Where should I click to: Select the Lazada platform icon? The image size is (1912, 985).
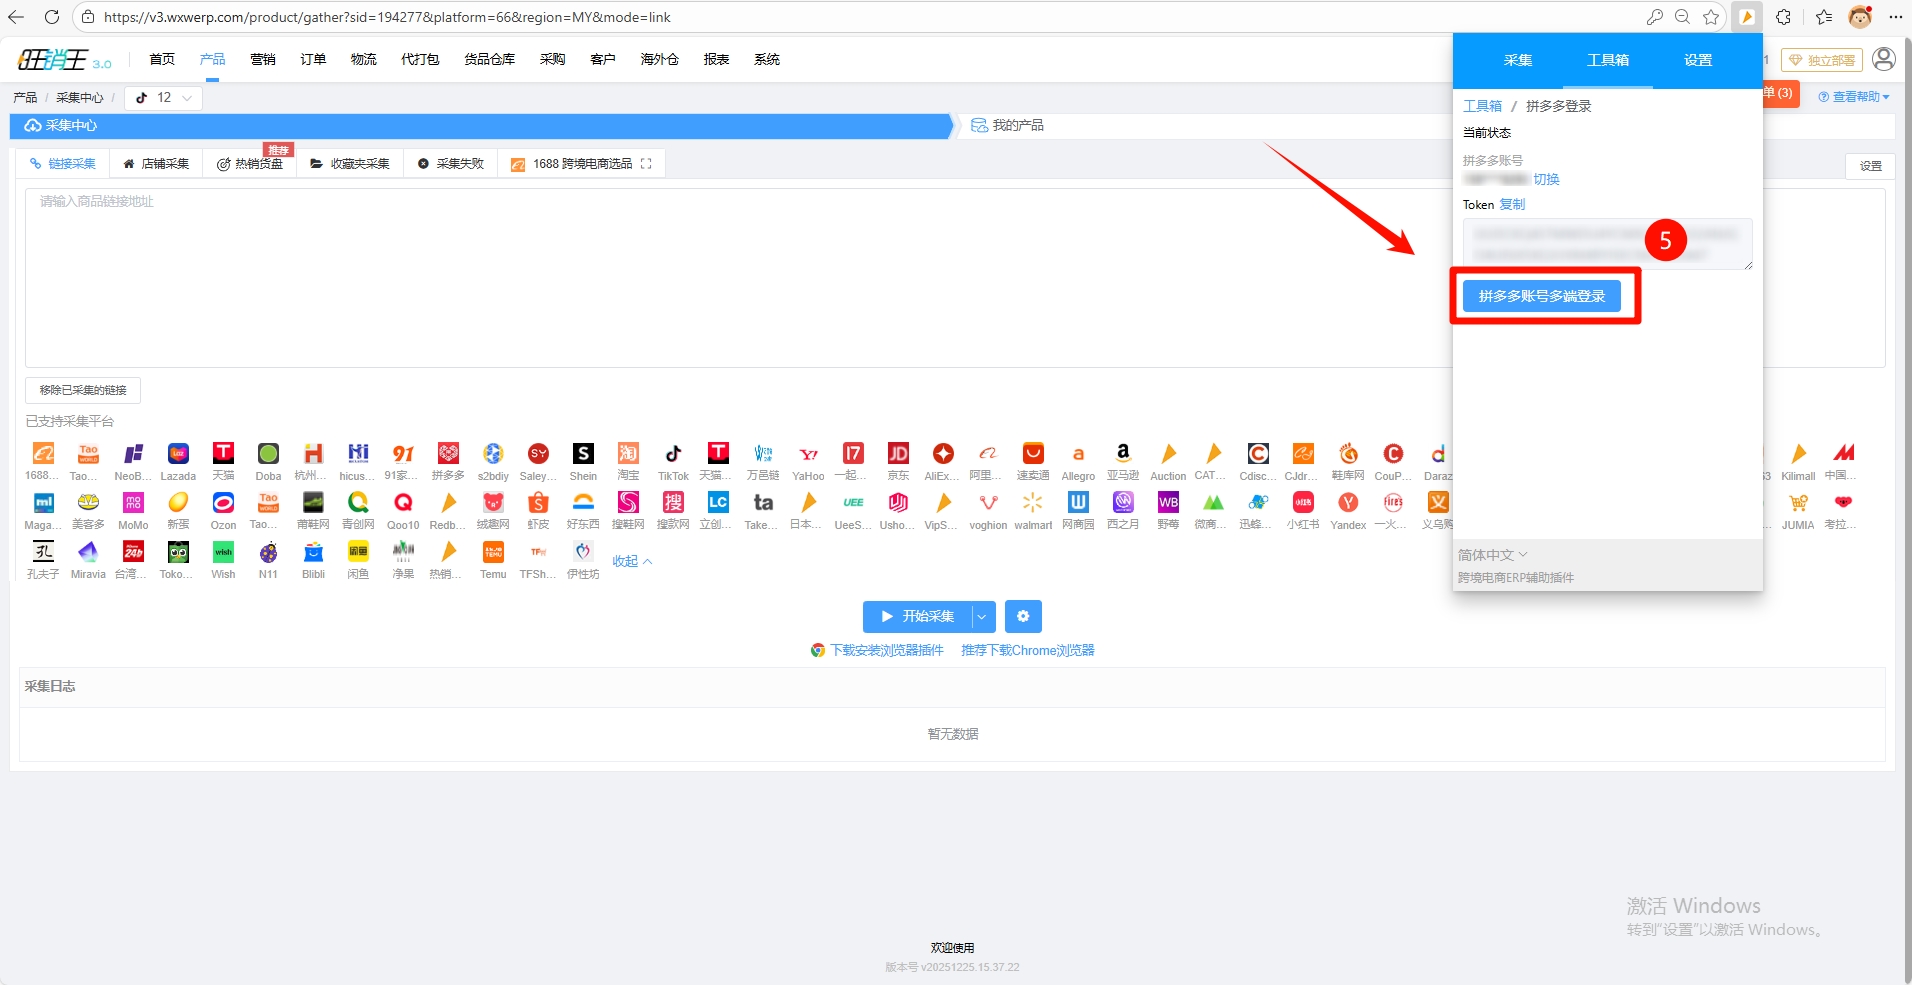coord(178,454)
